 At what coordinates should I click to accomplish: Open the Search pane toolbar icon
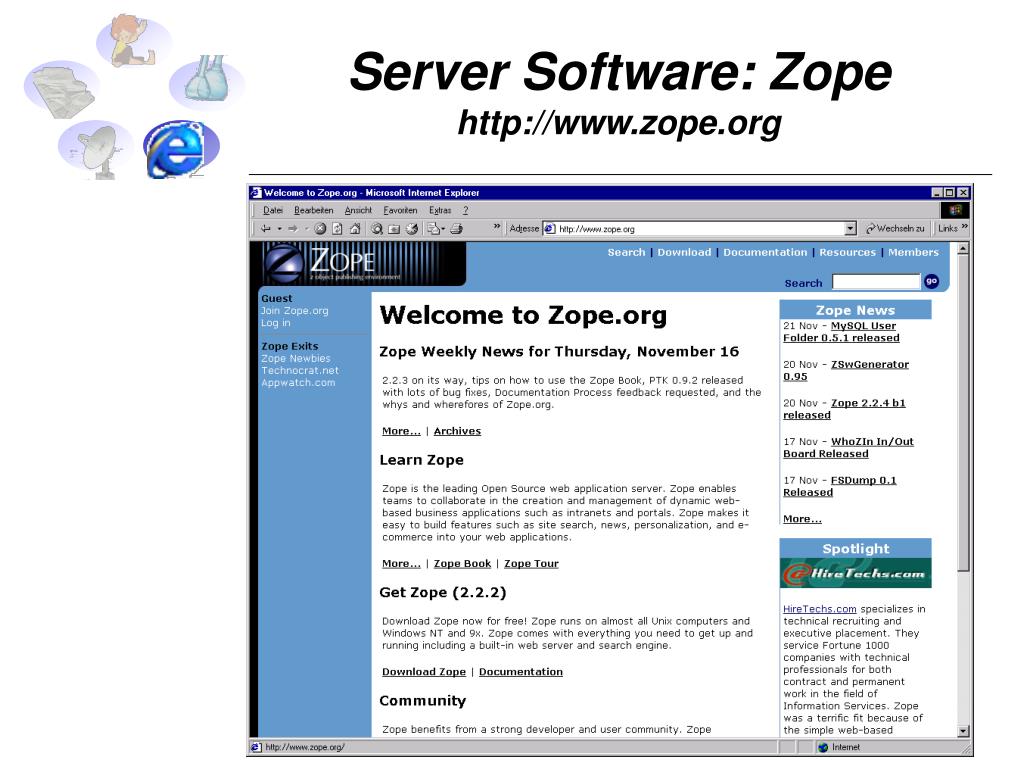[377, 229]
